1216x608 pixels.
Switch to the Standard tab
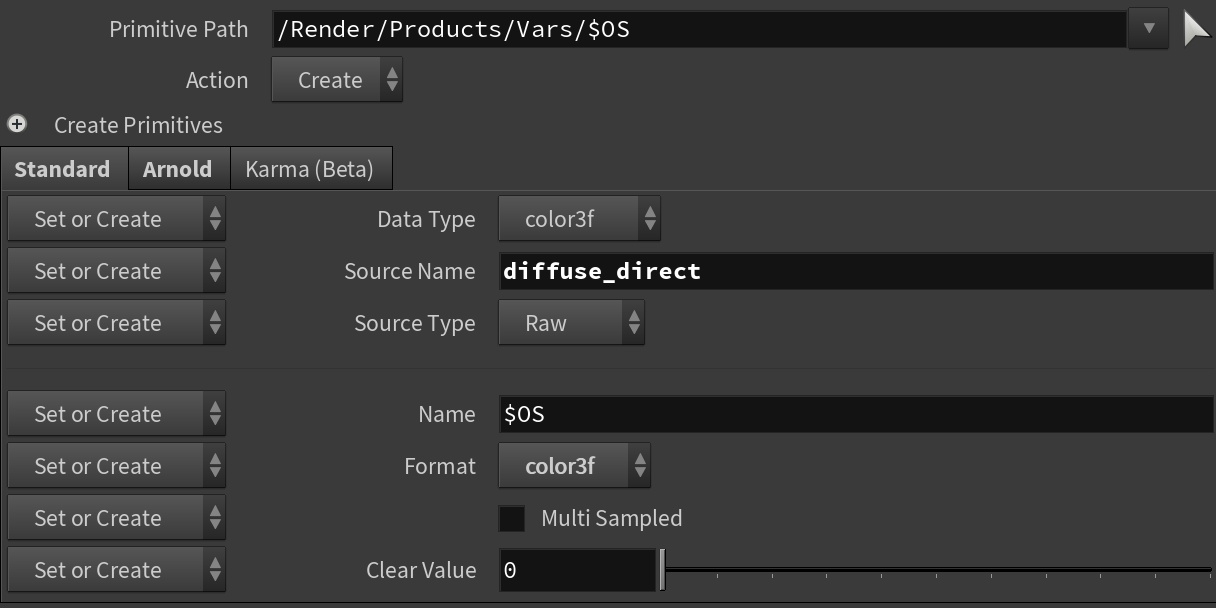(x=63, y=169)
